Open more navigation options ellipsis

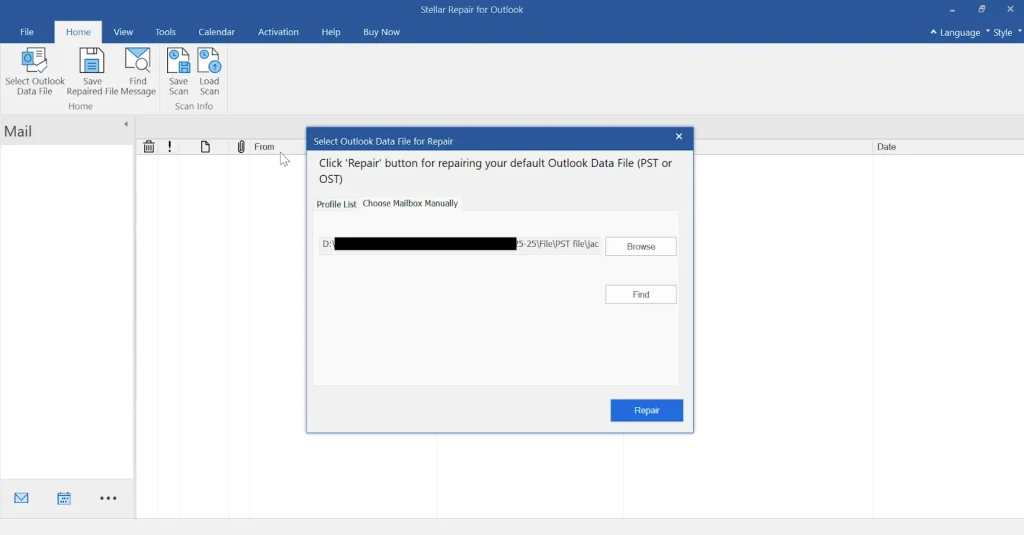tap(108, 498)
